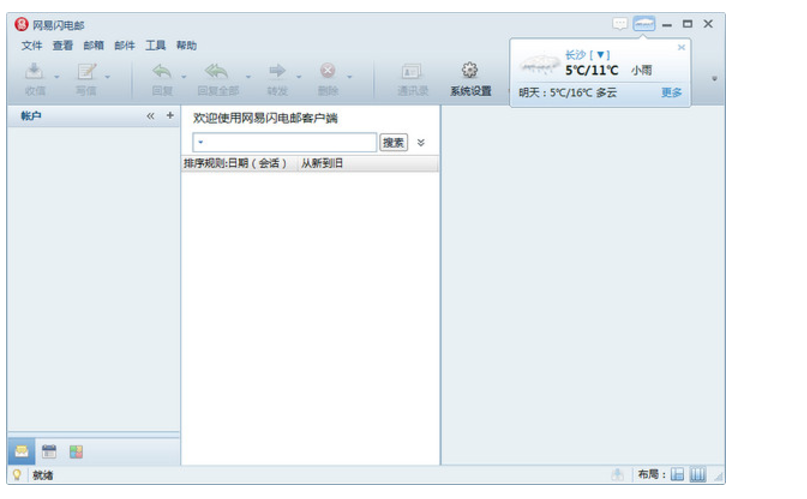Click the 长沙 city name link
The image size is (807, 499).
coord(575,55)
